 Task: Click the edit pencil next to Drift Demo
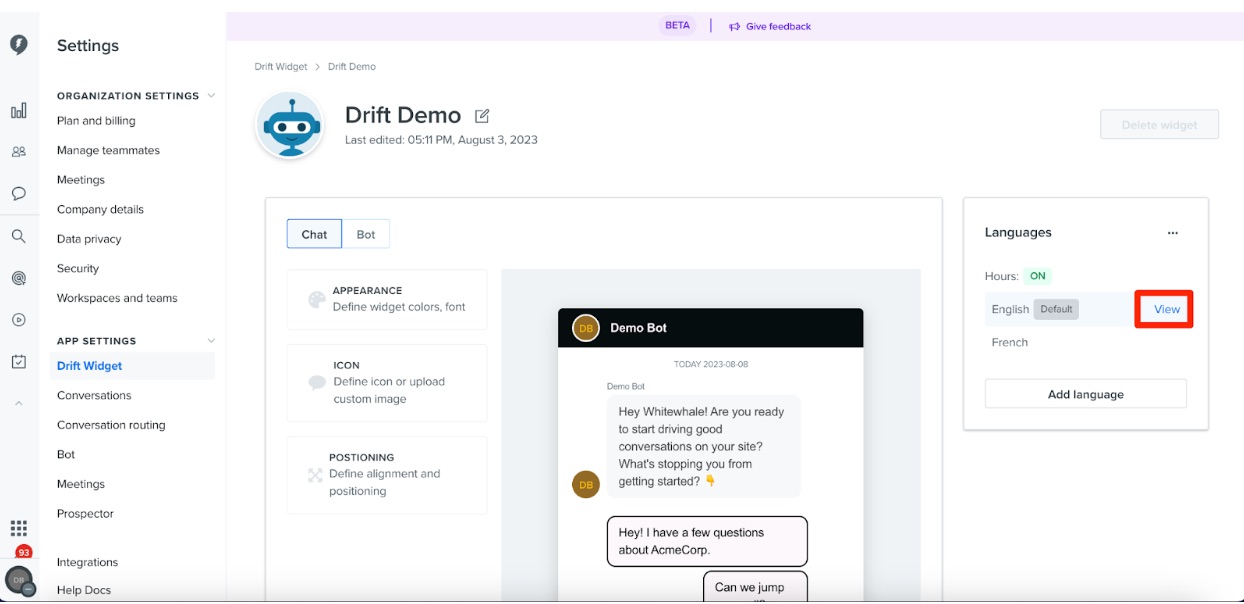click(482, 116)
